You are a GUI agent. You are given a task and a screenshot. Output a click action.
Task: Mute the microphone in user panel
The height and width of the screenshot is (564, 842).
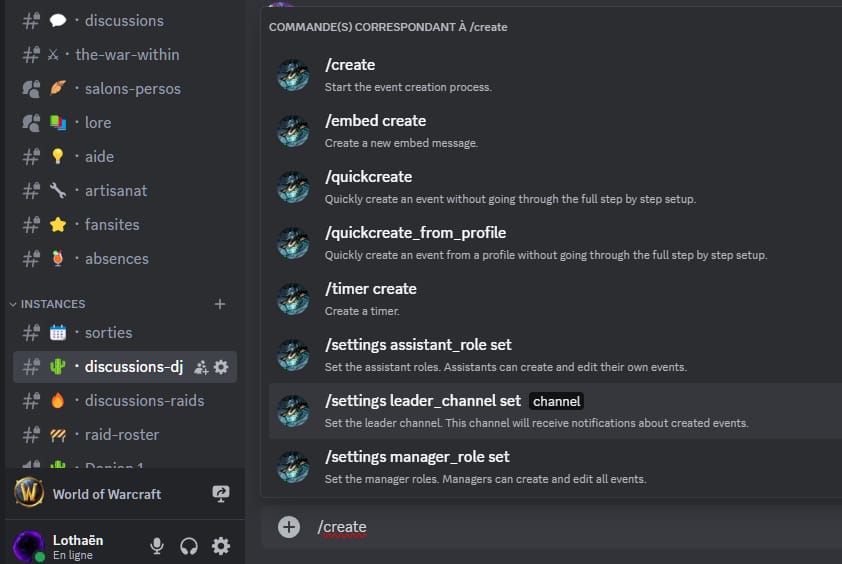(157, 546)
